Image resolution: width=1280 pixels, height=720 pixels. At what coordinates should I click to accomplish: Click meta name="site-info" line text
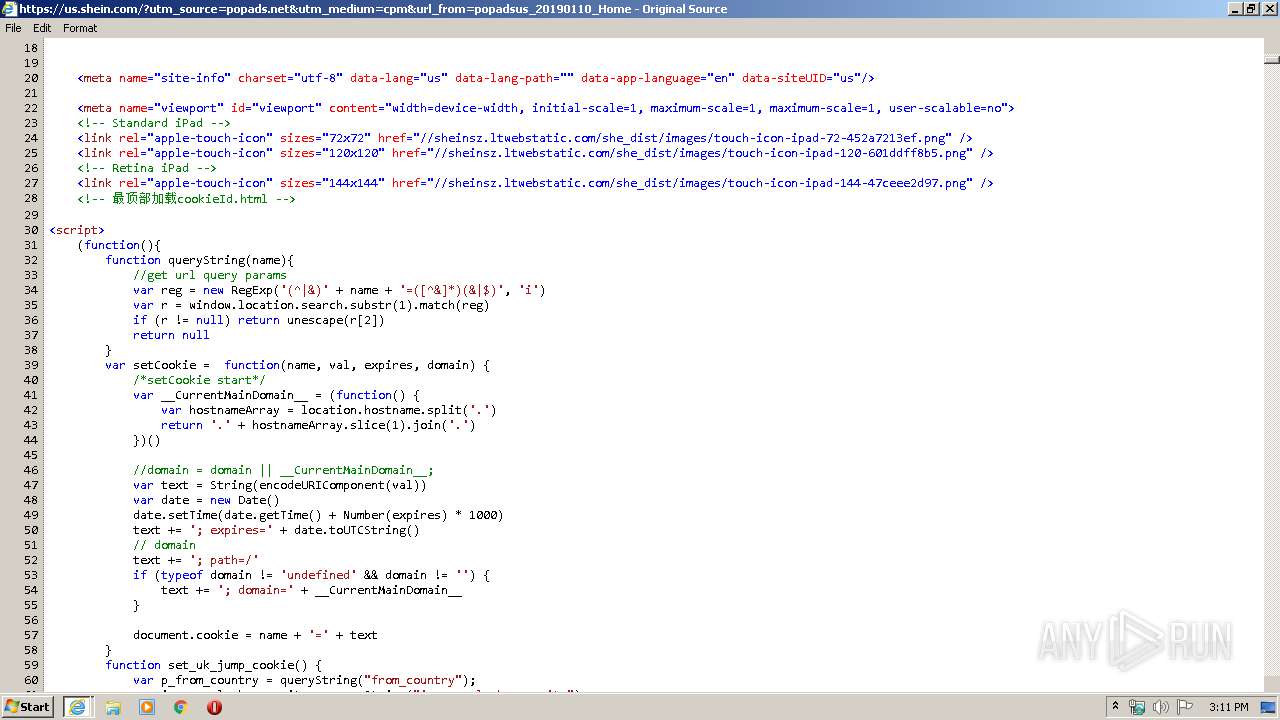click(476, 78)
